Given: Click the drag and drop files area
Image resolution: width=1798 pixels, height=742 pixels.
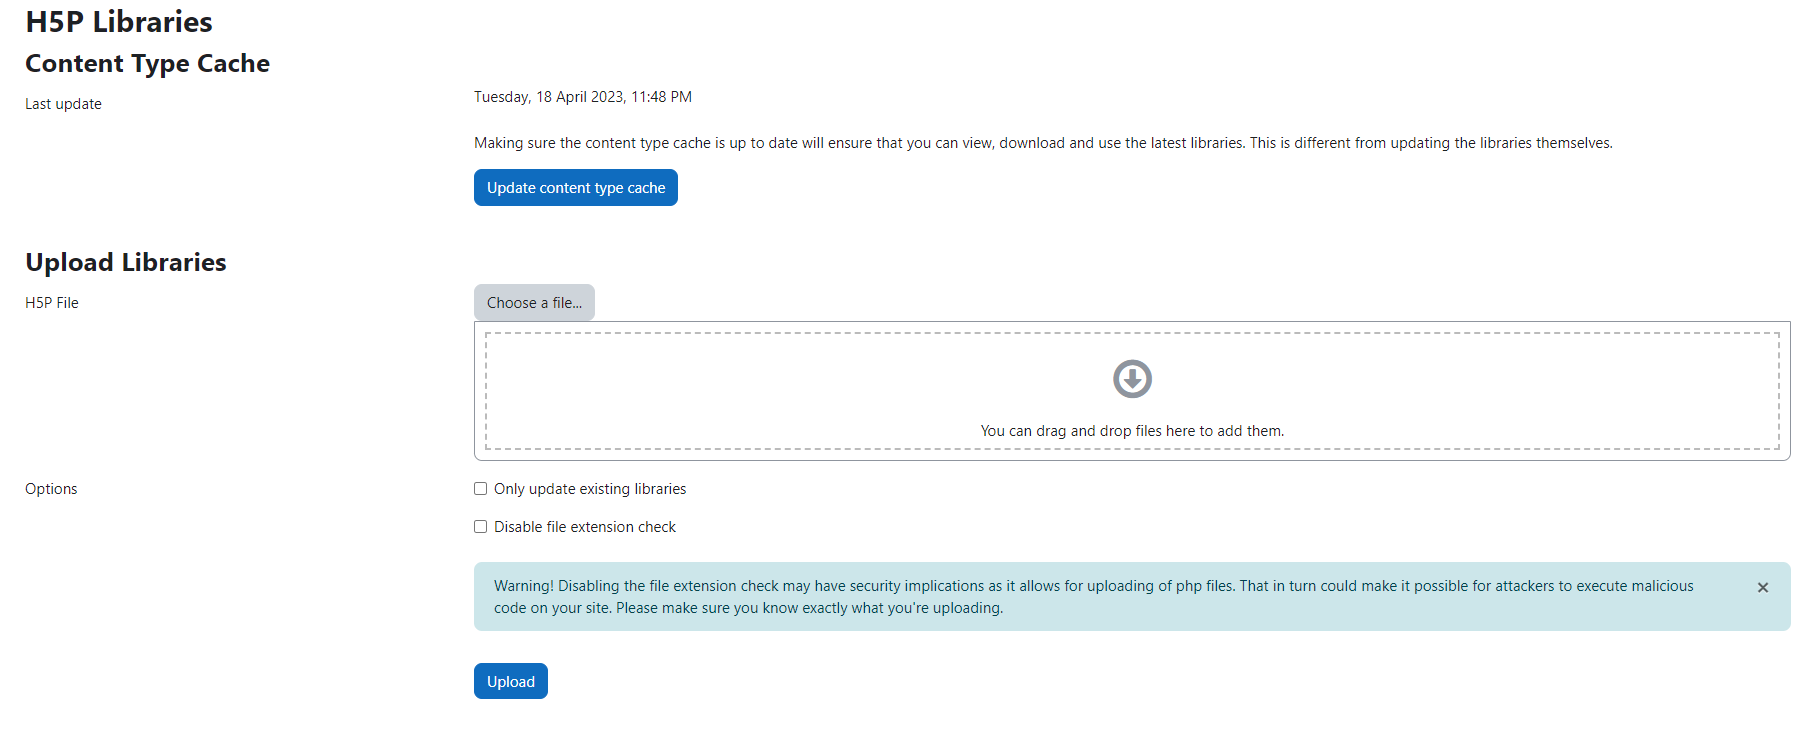Looking at the screenshot, I should 1132,391.
